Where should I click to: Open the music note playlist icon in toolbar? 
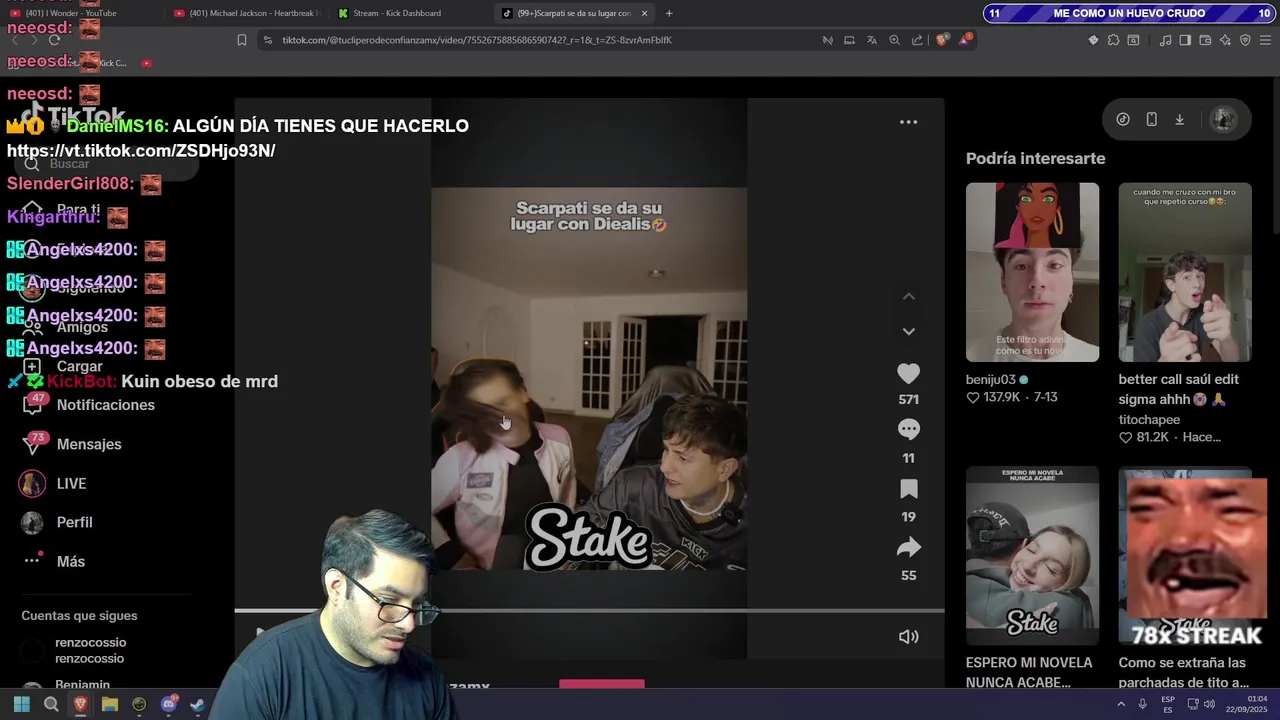pos(1165,40)
